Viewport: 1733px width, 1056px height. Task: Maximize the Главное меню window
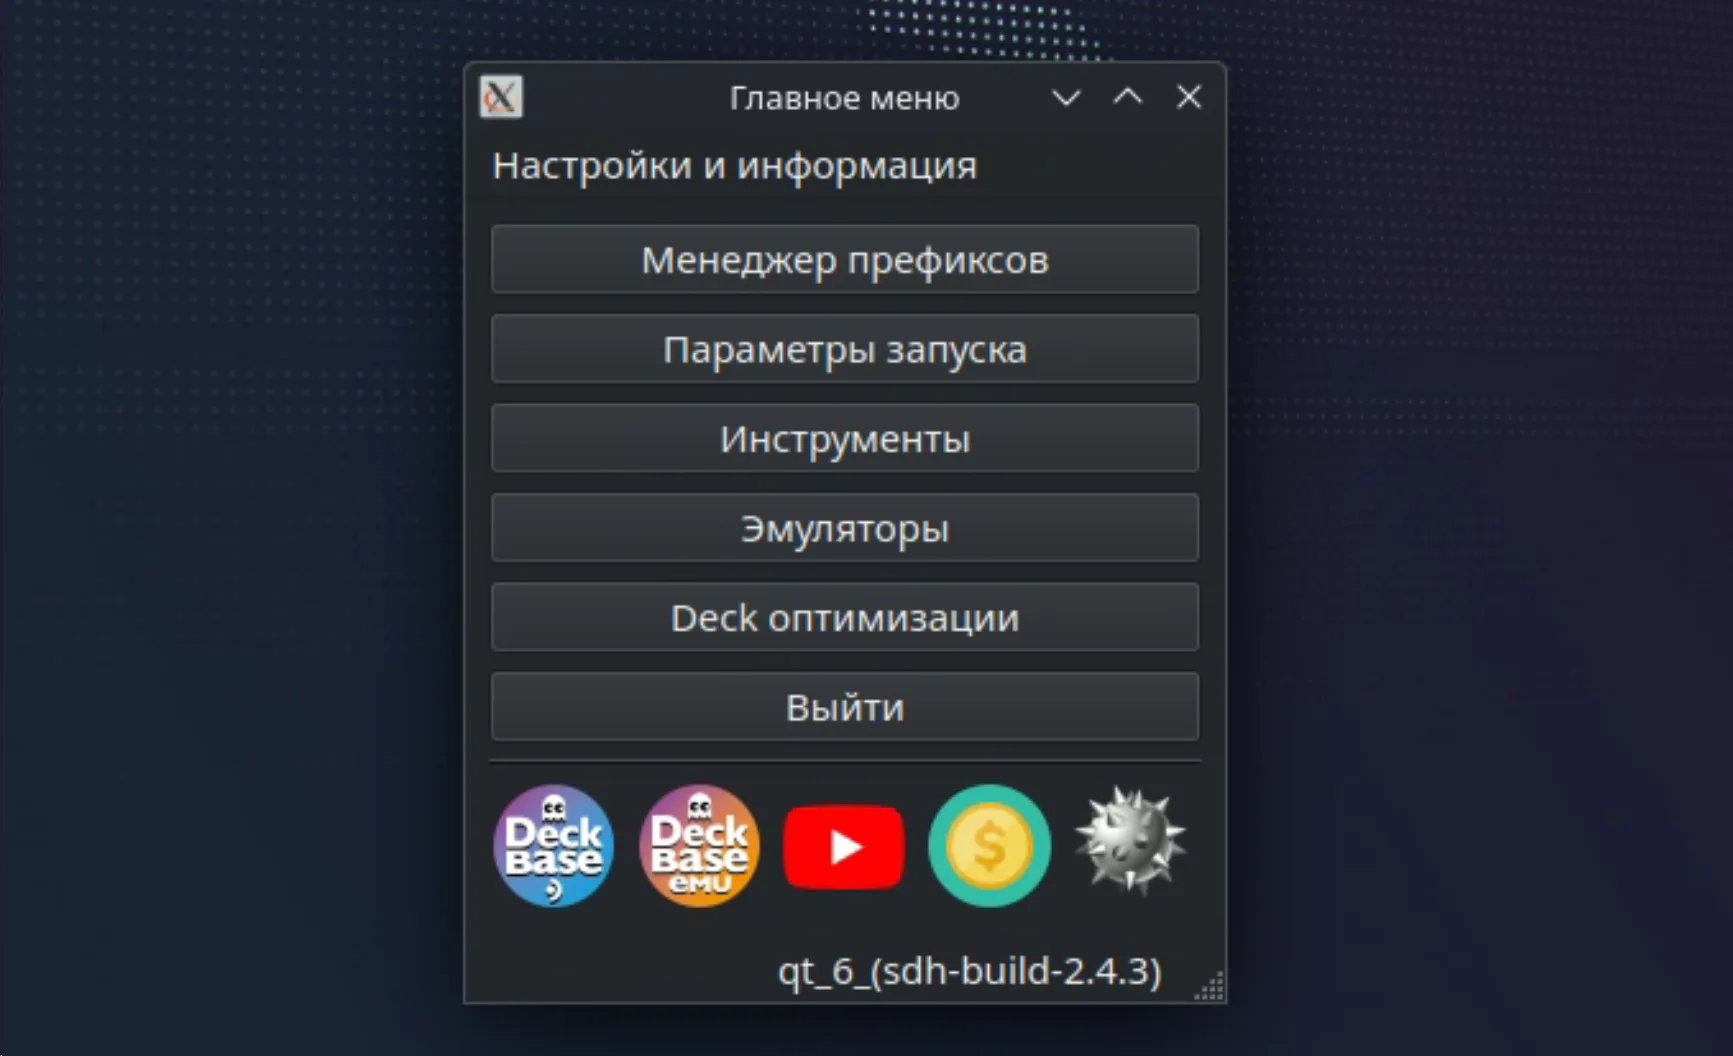[x=1128, y=97]
